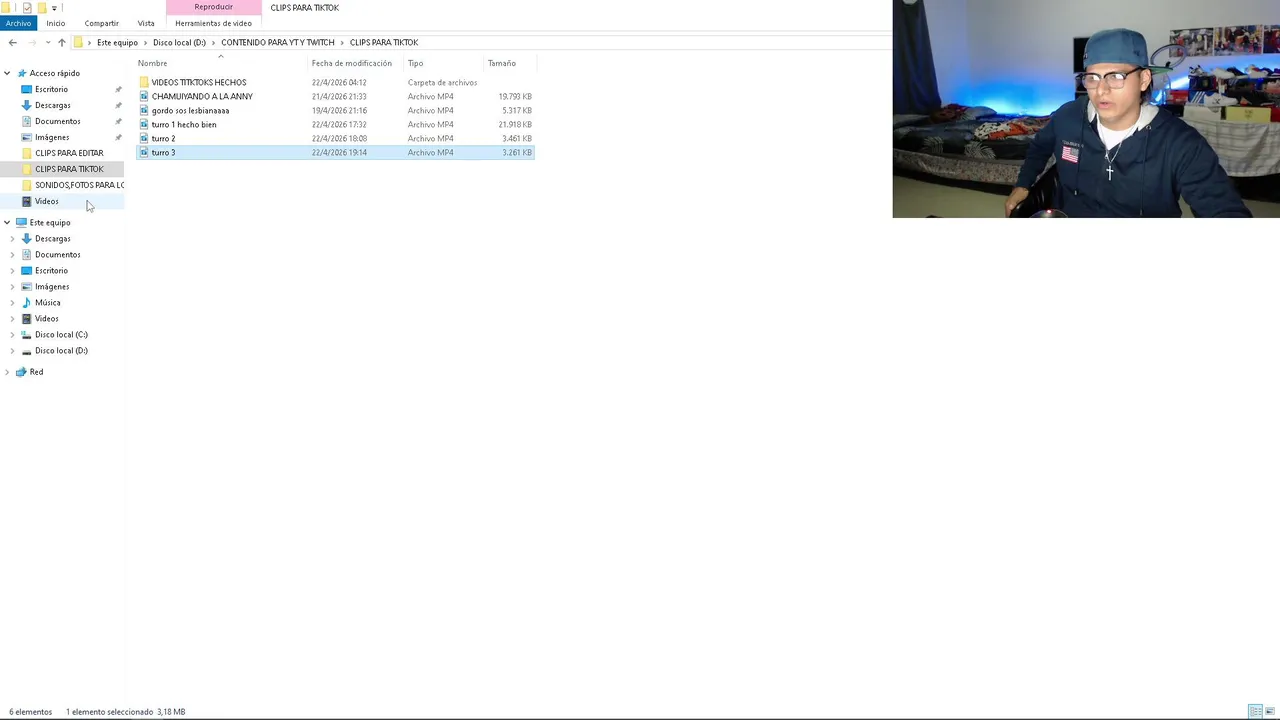Image resolution: width=1280 pixels, height=720 pixels.
Task: Click the 'turro 3' file icon
Action: (144, 152)
